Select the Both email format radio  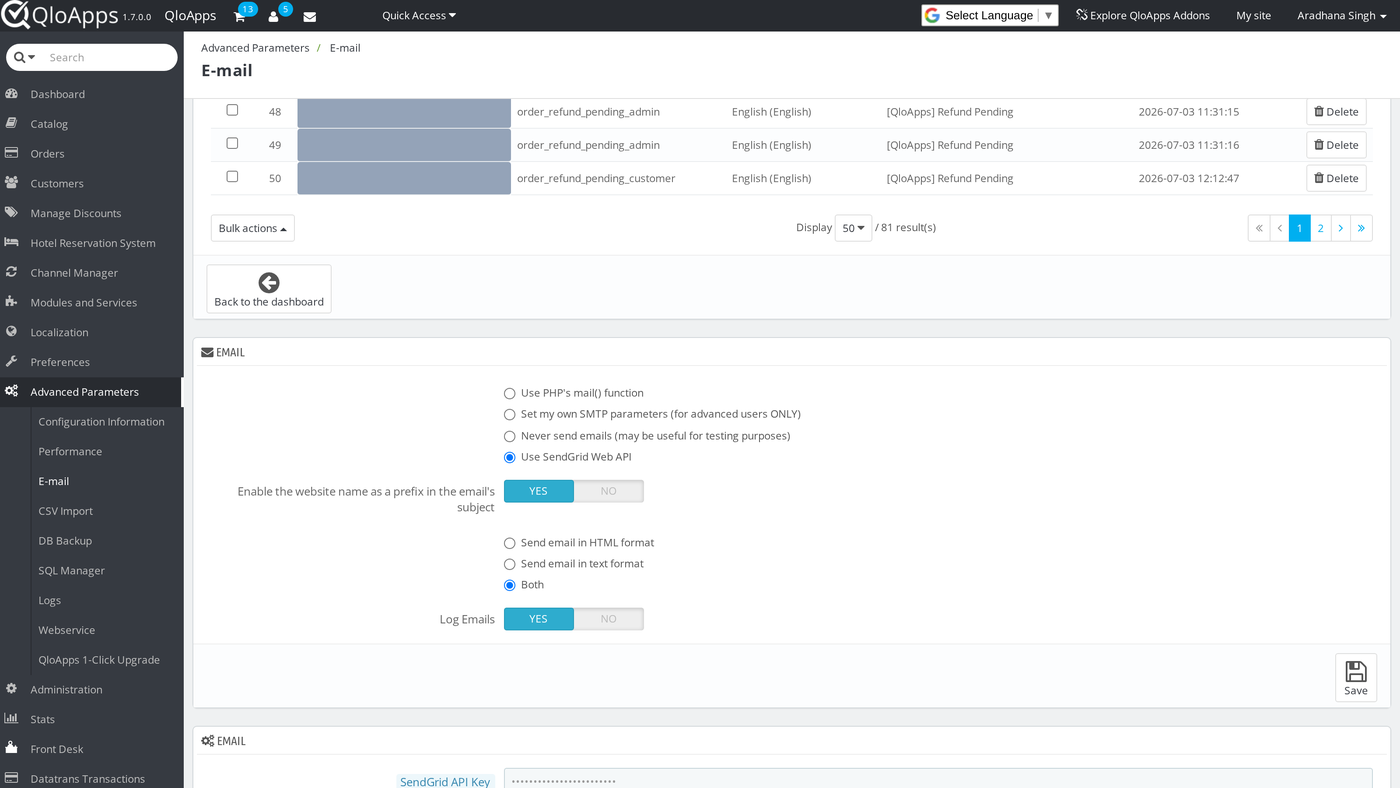(510, 585)
